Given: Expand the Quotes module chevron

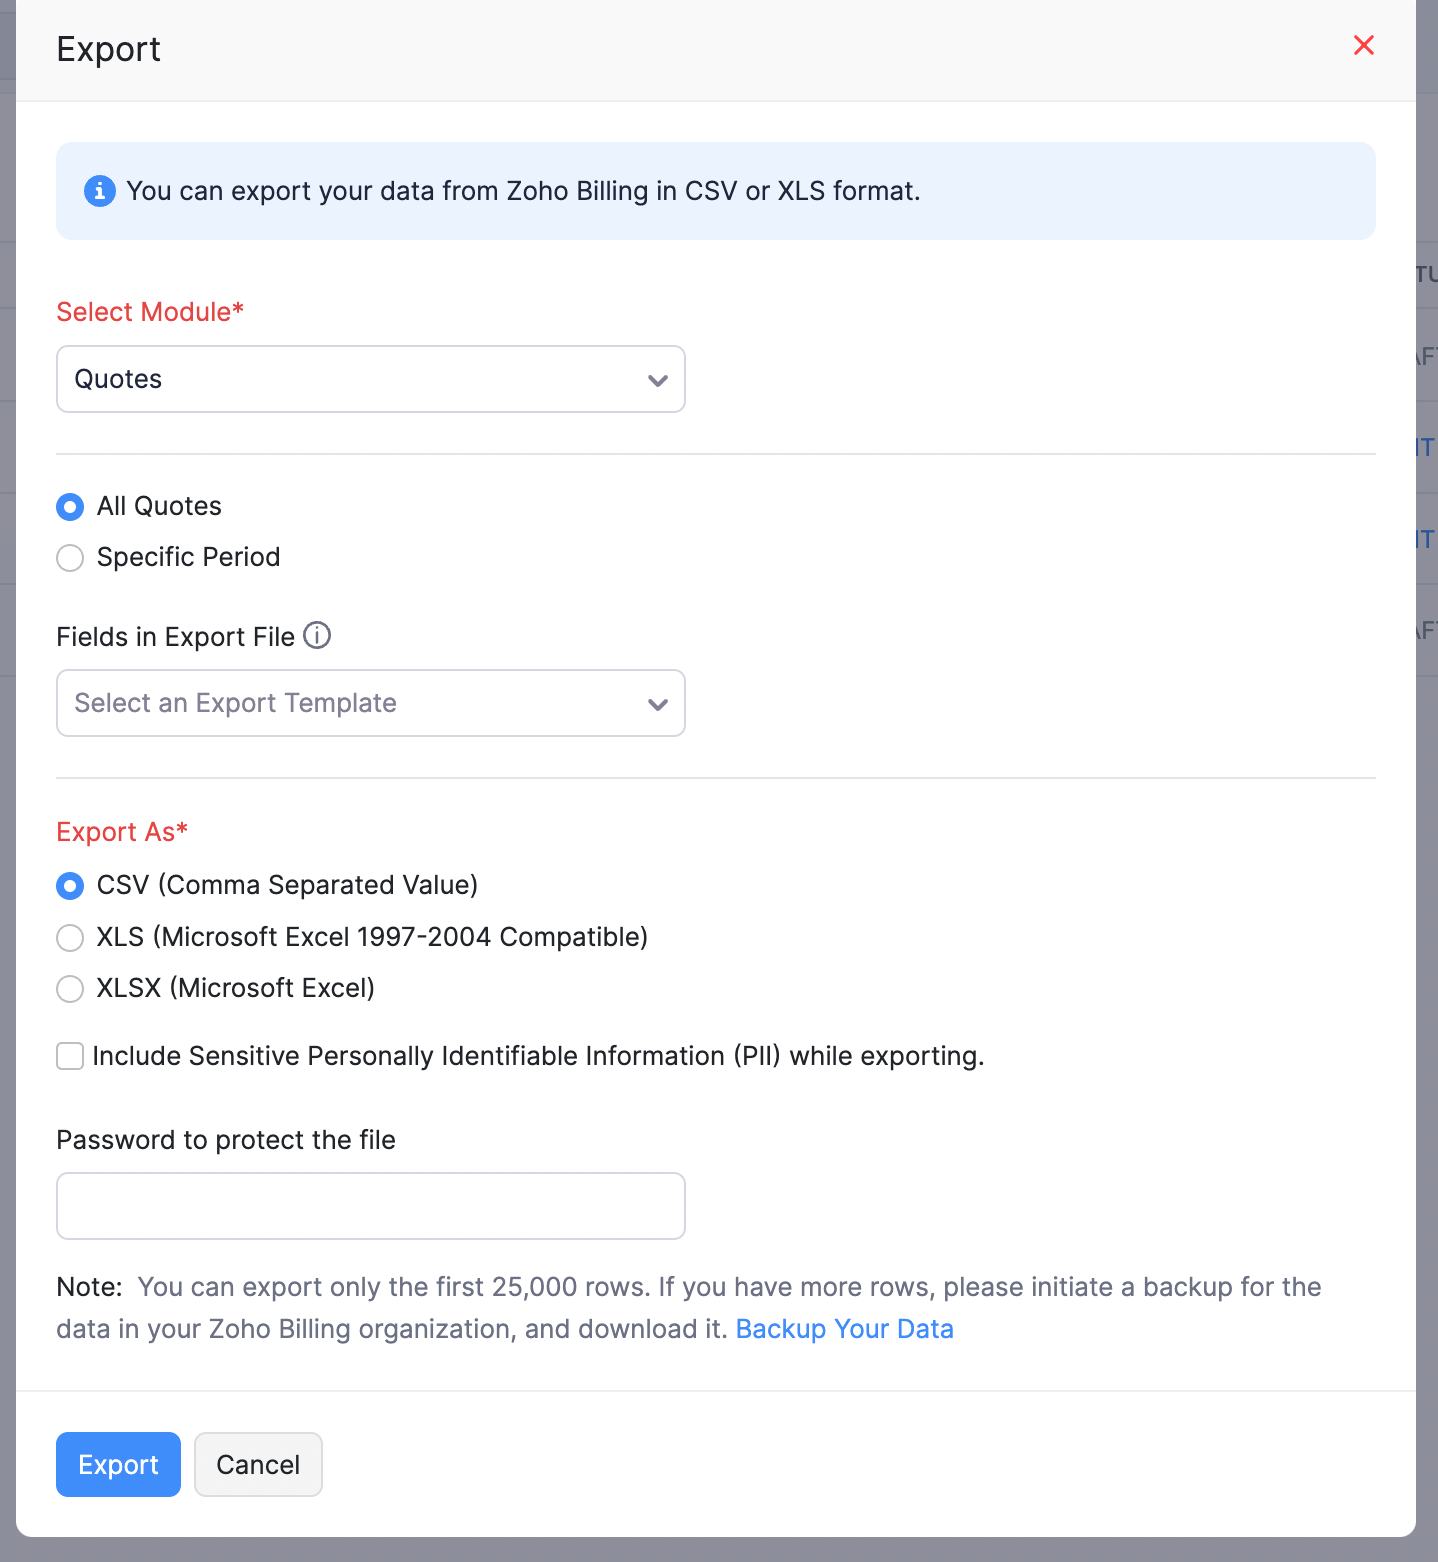Looking at the screenshot, I should [x=657, y=380].
